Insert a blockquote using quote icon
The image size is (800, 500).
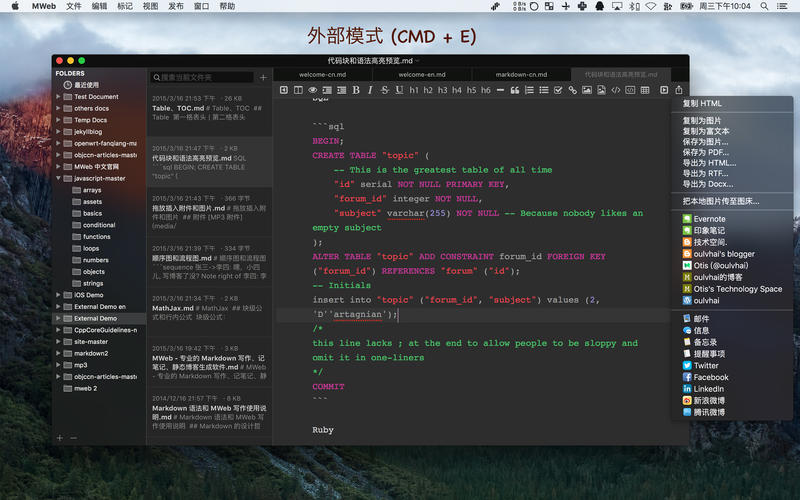pos(515,90)
